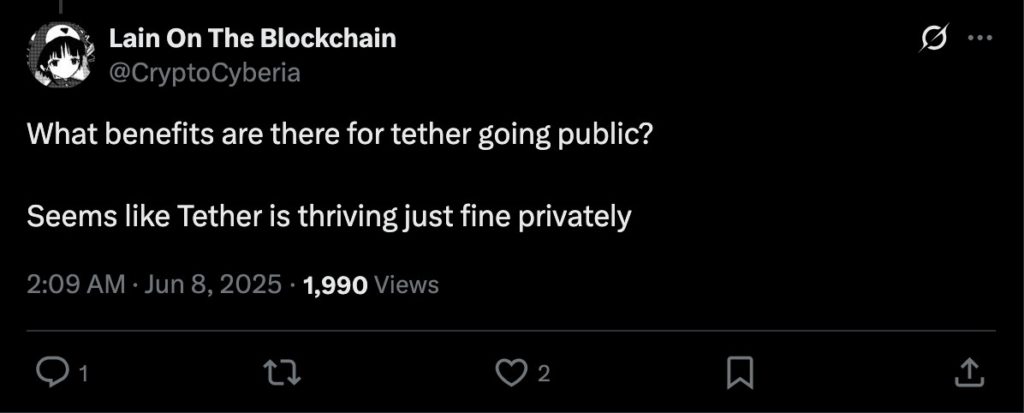This screenshot has width=1024, height=413.
Task: Open the anime profile avatar
Action: (61, 54)
